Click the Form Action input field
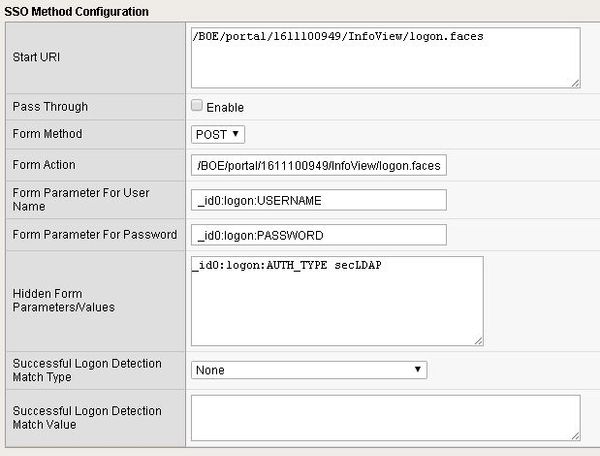 tap(318, 165)
